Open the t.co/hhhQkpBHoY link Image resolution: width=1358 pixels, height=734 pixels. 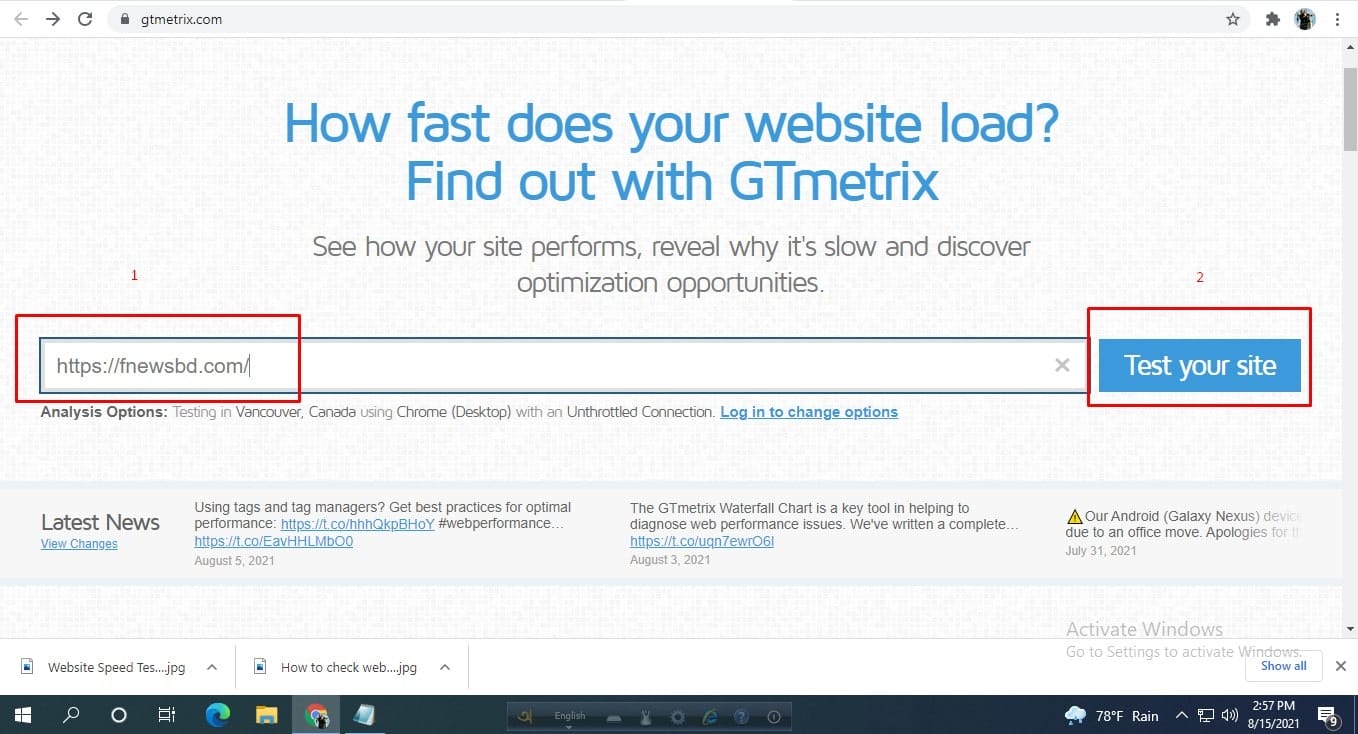click(x=358, y=524)
